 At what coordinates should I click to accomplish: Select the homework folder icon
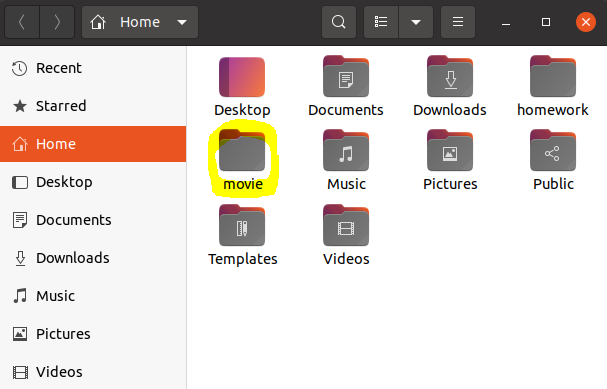click(x=553, y=76)
